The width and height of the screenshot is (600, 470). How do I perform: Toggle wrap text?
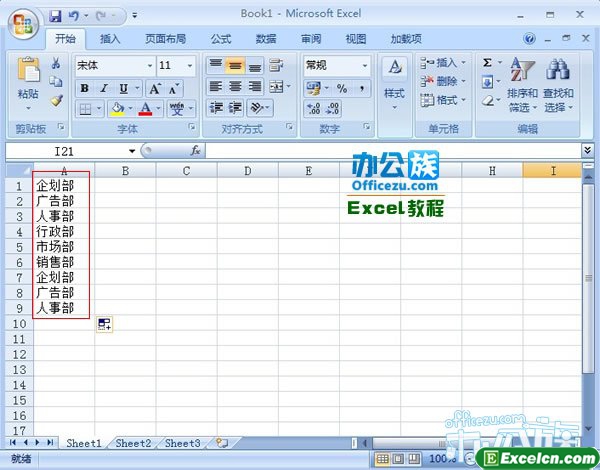(x=276, y=65)
